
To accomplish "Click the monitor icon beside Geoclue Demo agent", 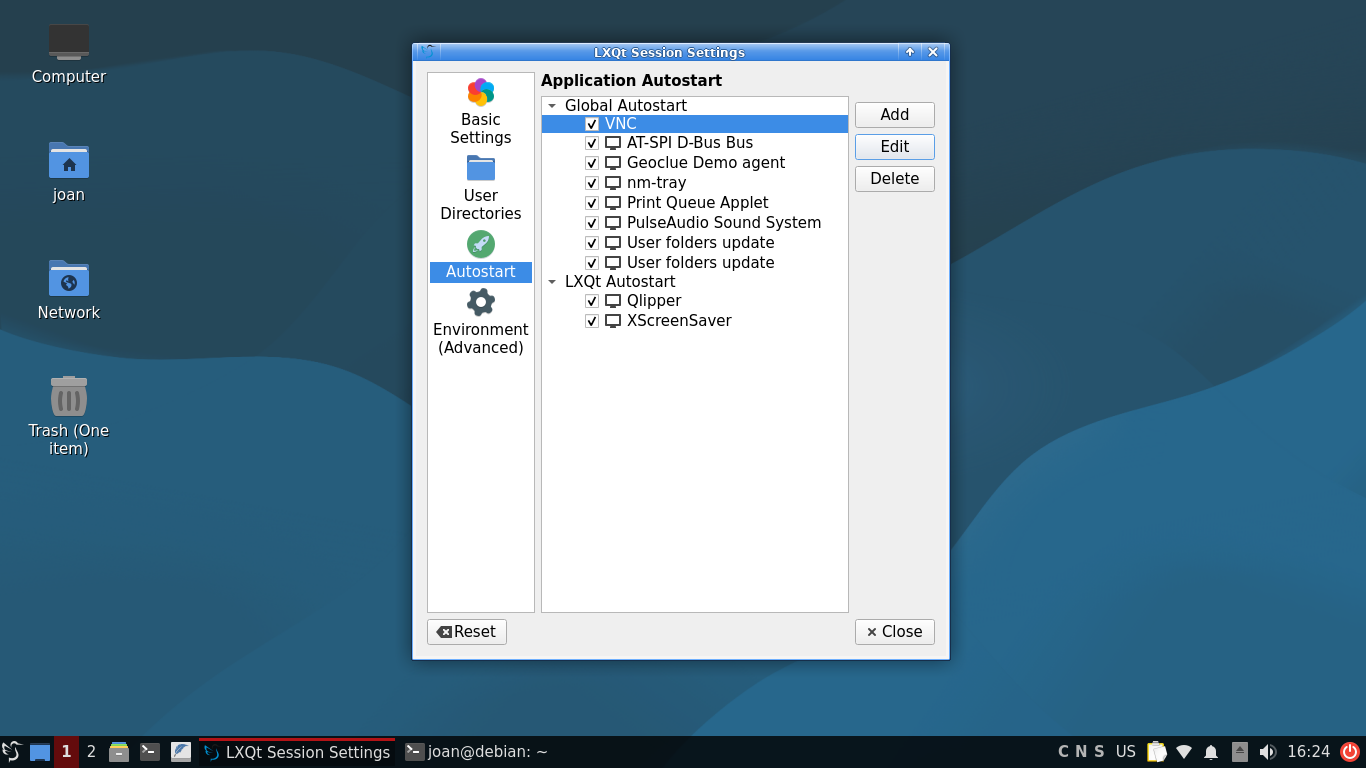I will (x=613, y=163).
